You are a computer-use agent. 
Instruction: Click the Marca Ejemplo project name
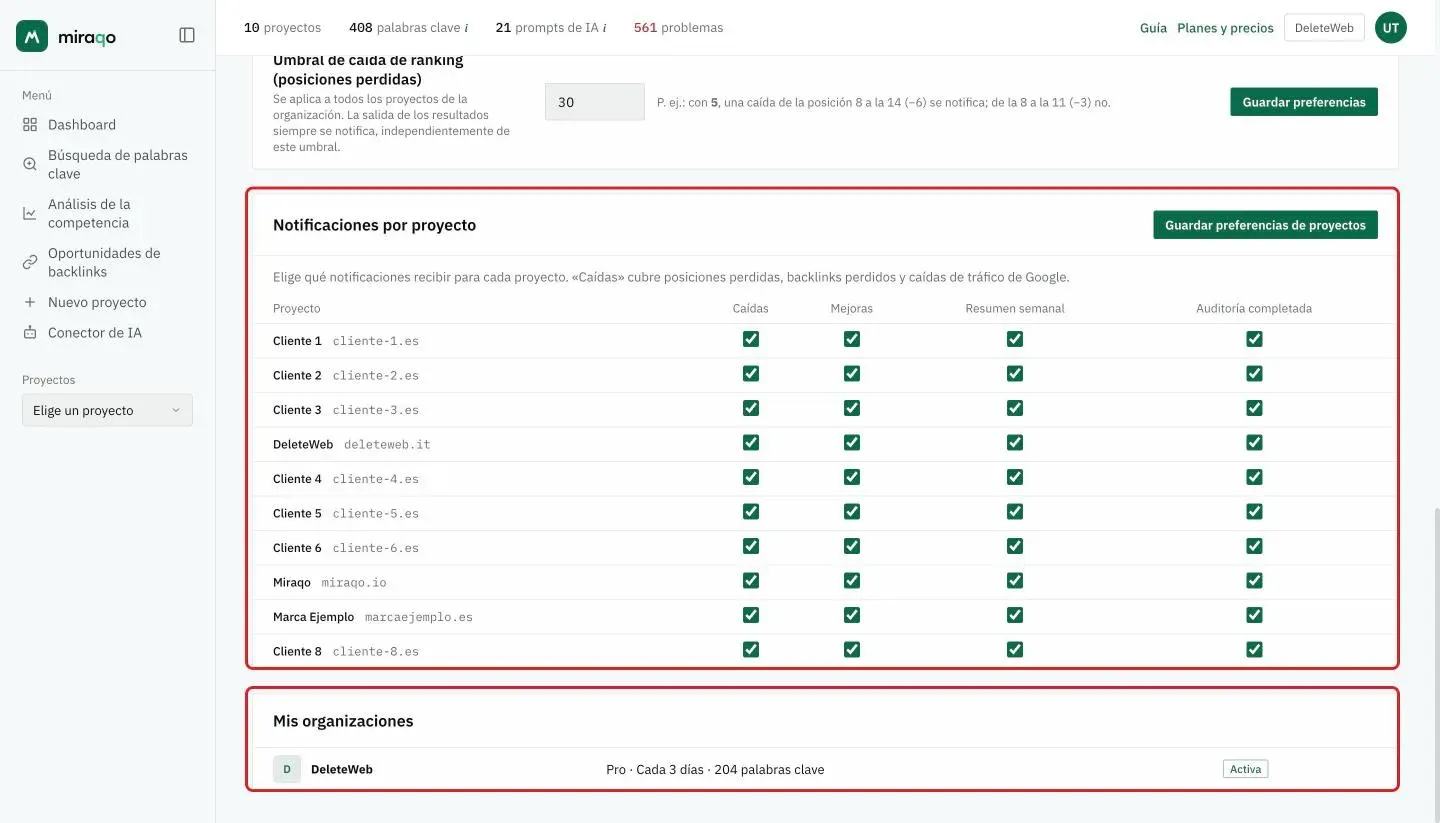pyautogui.click(x=313, y=617)
